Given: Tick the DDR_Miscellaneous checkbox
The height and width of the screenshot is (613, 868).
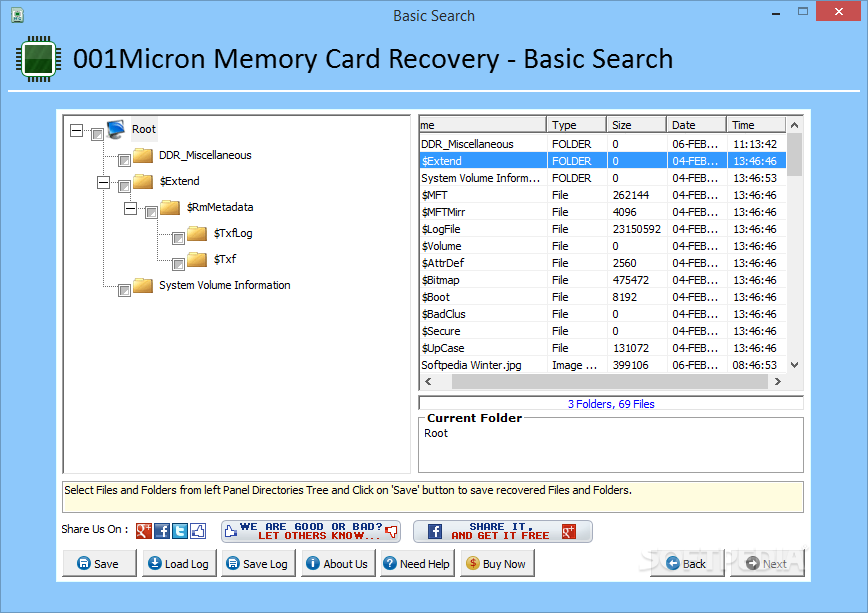Looking at the screenshot, I should (124, 161).
